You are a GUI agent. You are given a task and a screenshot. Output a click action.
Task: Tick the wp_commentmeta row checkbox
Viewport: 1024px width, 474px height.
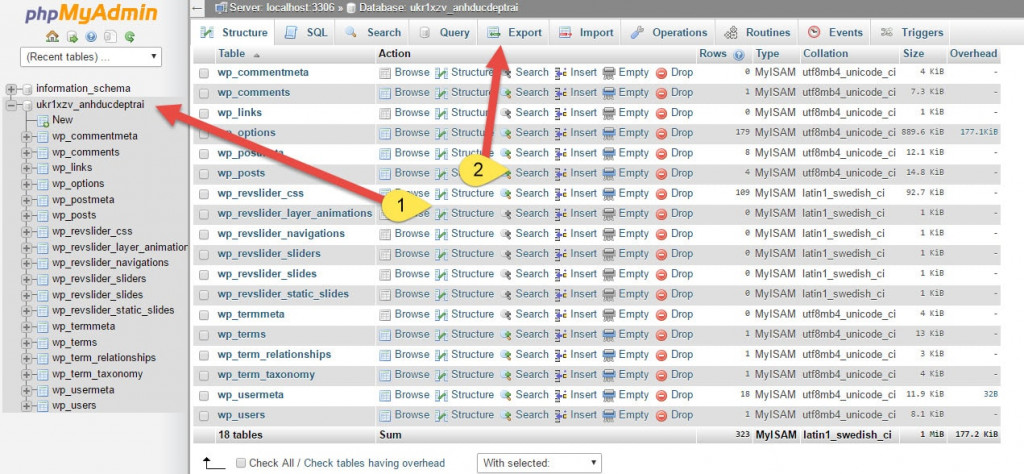click(204, 73)
